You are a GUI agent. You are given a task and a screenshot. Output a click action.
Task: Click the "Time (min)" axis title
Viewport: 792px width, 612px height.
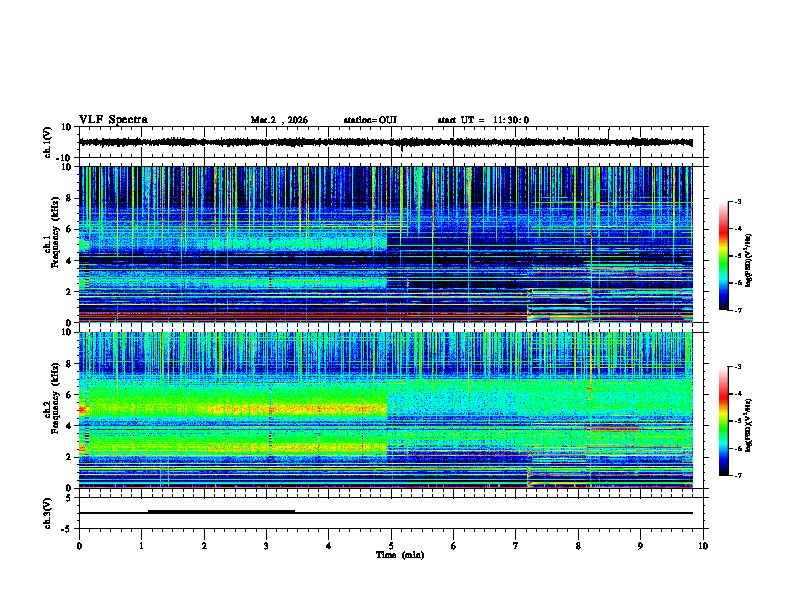pos(400,555)
